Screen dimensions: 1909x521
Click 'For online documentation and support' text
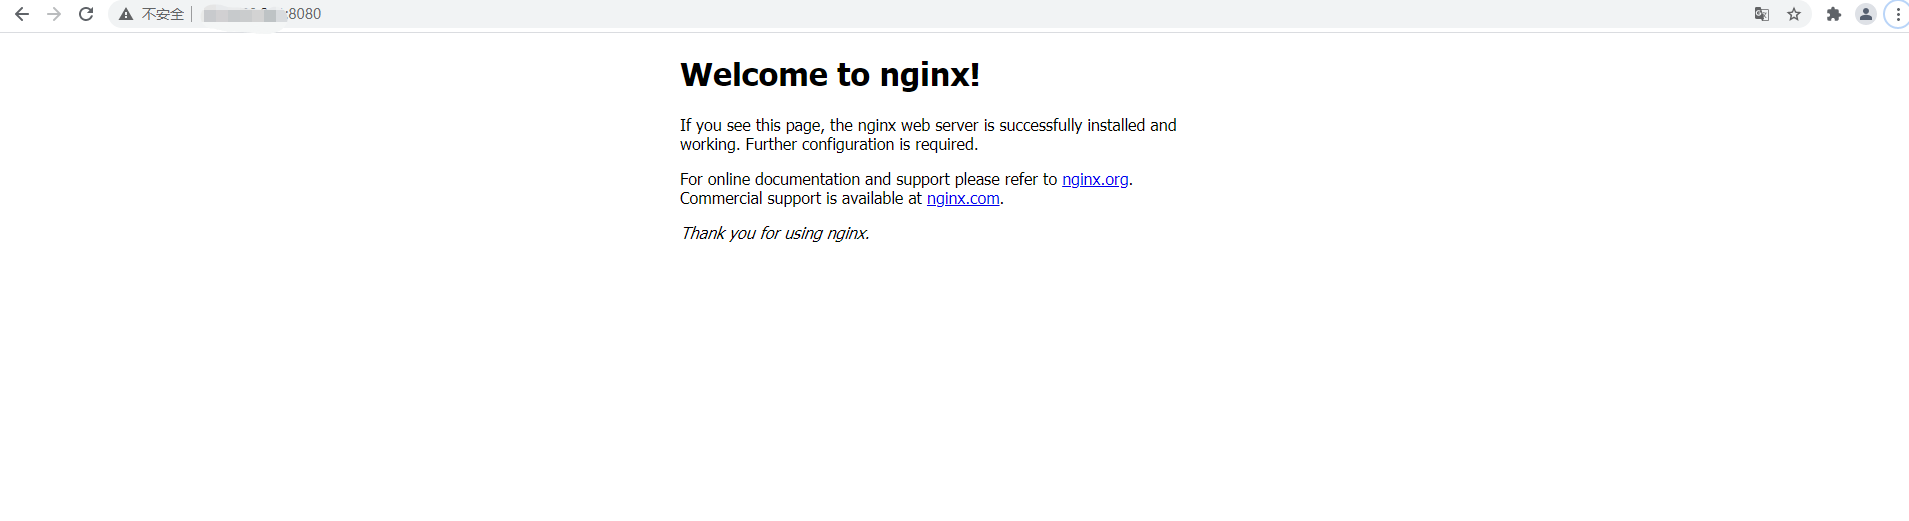coord(815,179)
